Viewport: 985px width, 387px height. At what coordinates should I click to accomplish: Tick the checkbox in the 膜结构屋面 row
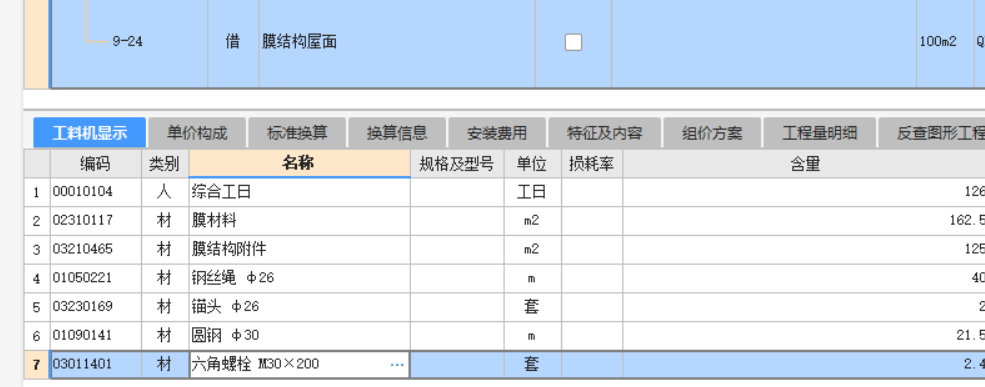573,42
